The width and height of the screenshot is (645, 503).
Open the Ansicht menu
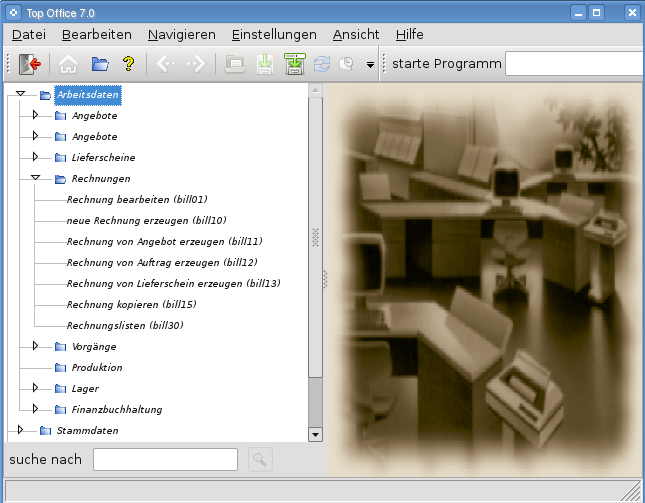click(x=356, y=35)
